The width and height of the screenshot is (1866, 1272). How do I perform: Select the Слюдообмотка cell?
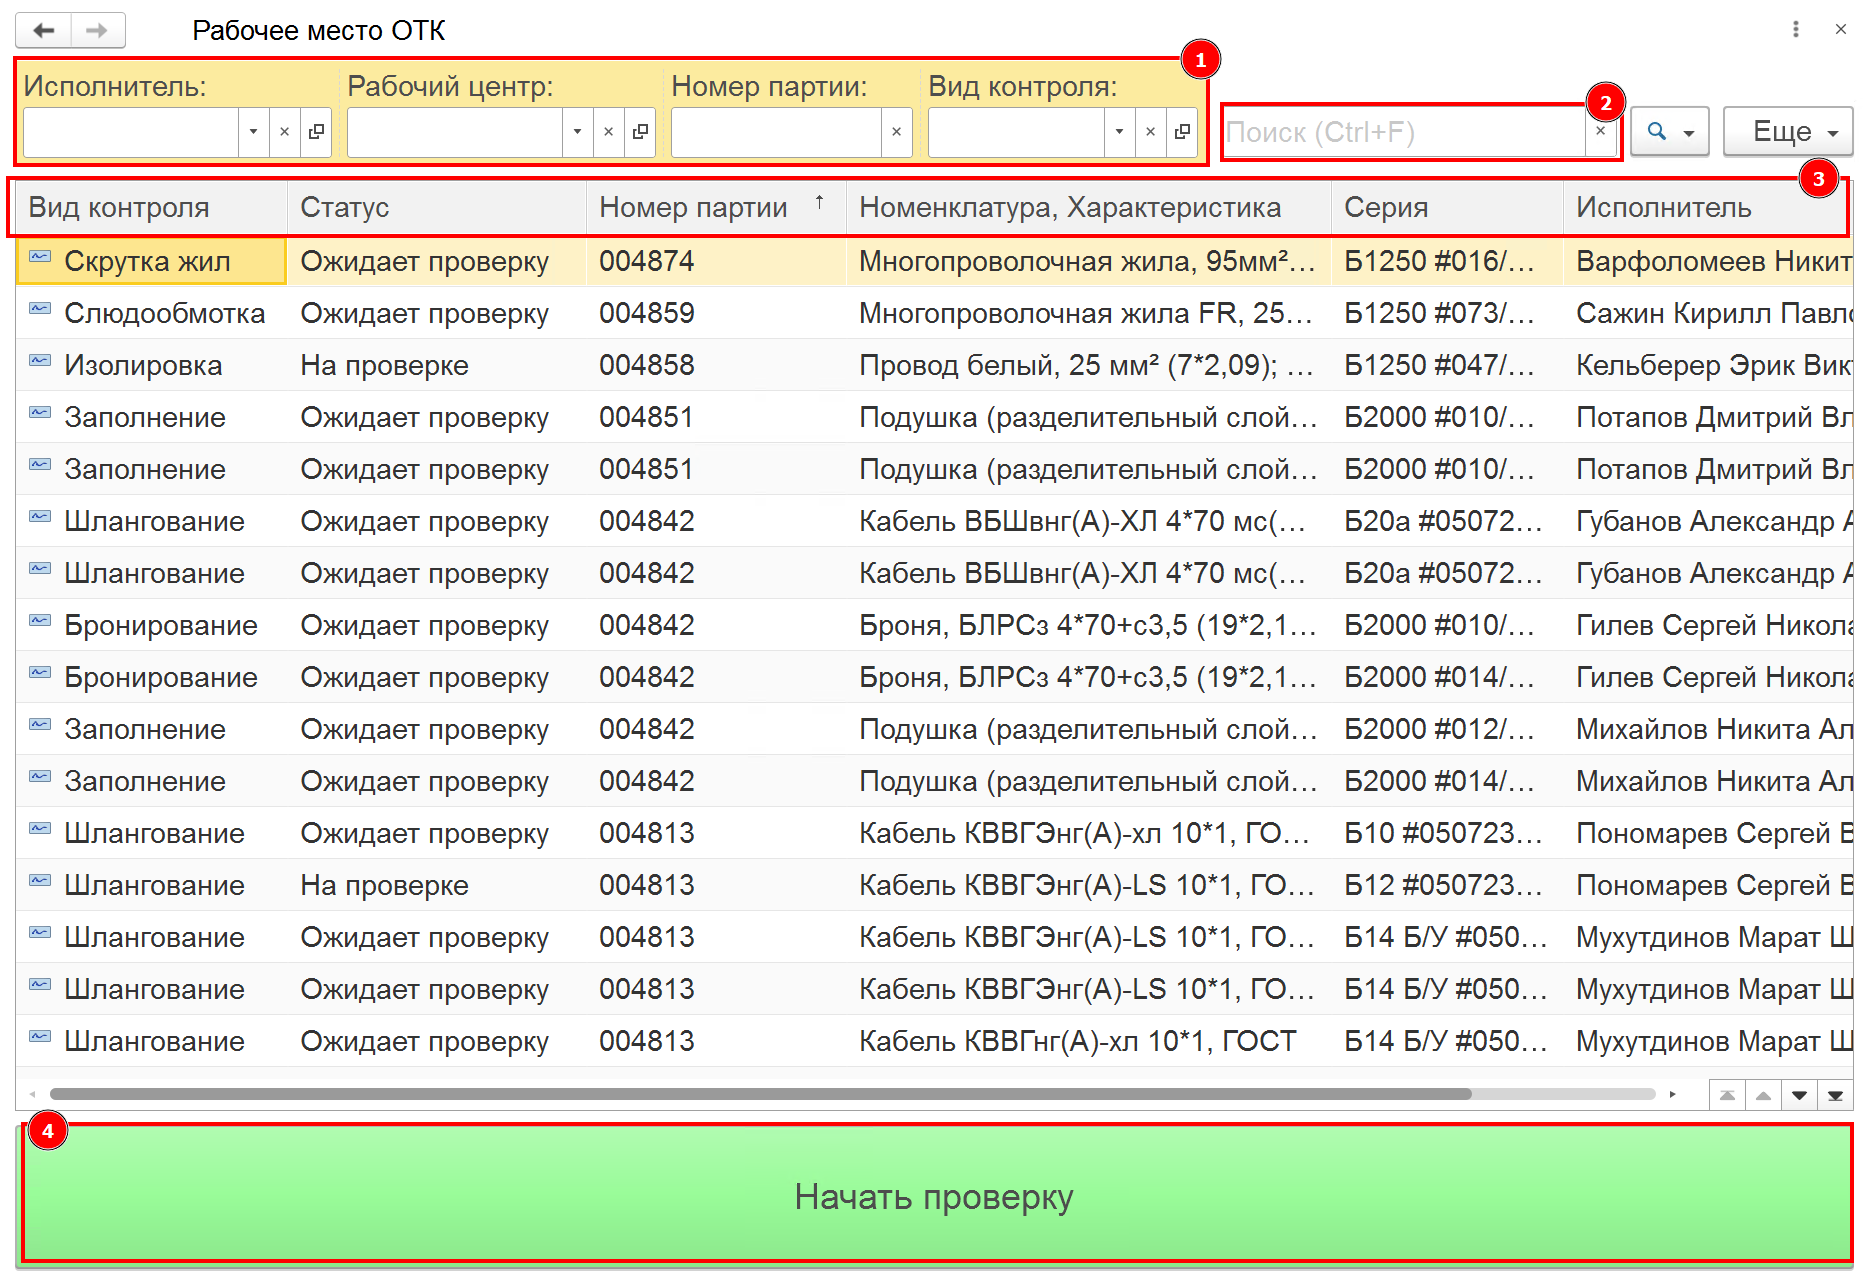pos(152,314)
